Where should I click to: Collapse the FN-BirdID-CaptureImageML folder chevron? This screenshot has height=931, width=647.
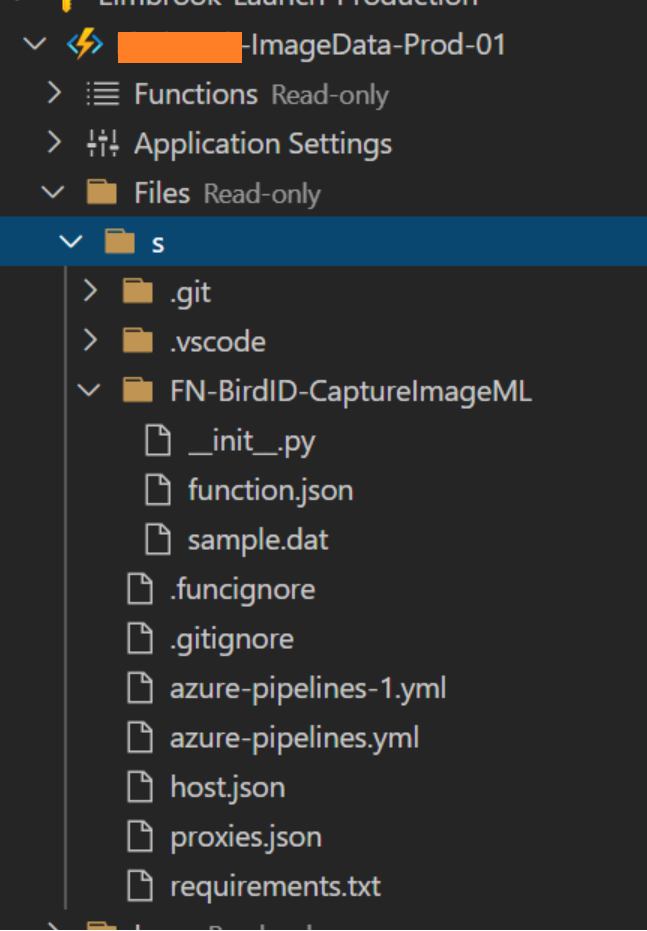pos(90,391)
